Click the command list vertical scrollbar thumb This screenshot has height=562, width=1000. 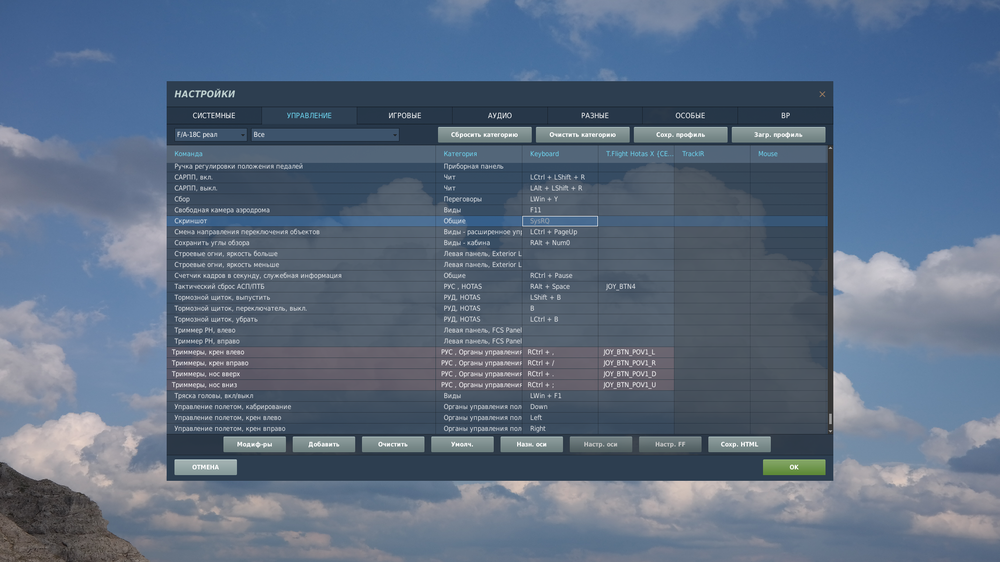click(x=830, y=419)
